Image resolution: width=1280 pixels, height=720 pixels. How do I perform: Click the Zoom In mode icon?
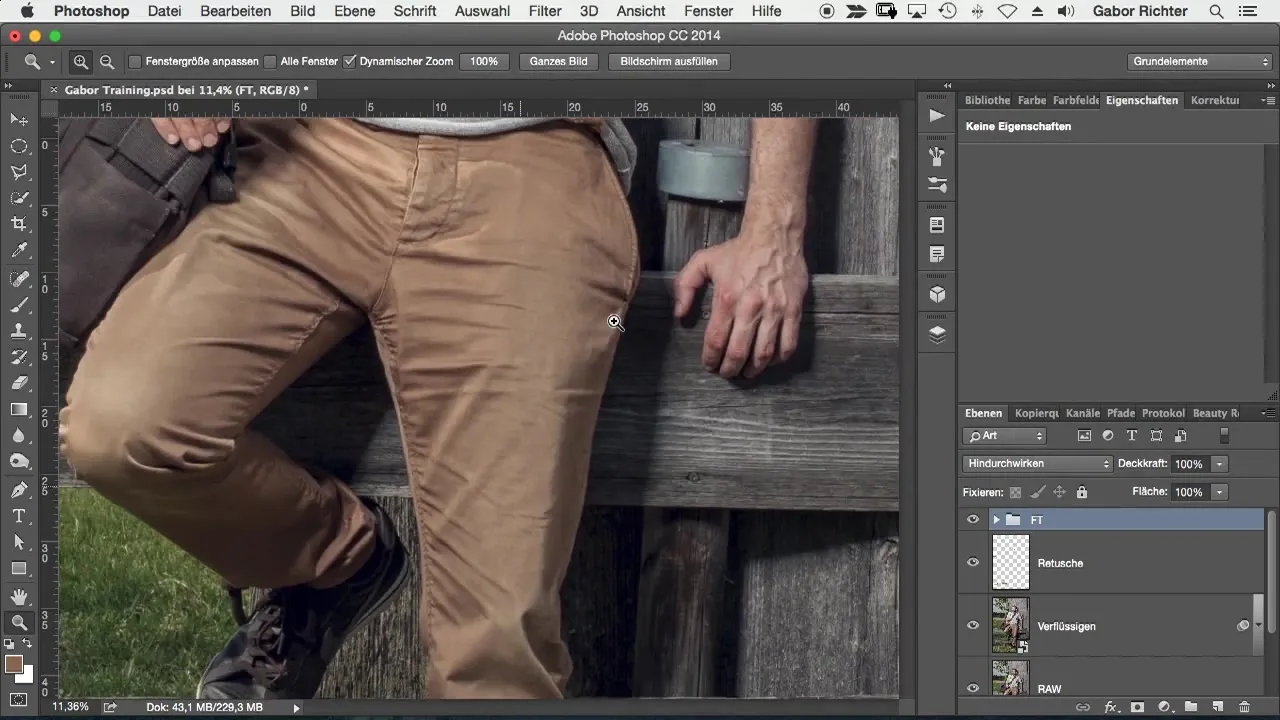[x=81, y=61]
